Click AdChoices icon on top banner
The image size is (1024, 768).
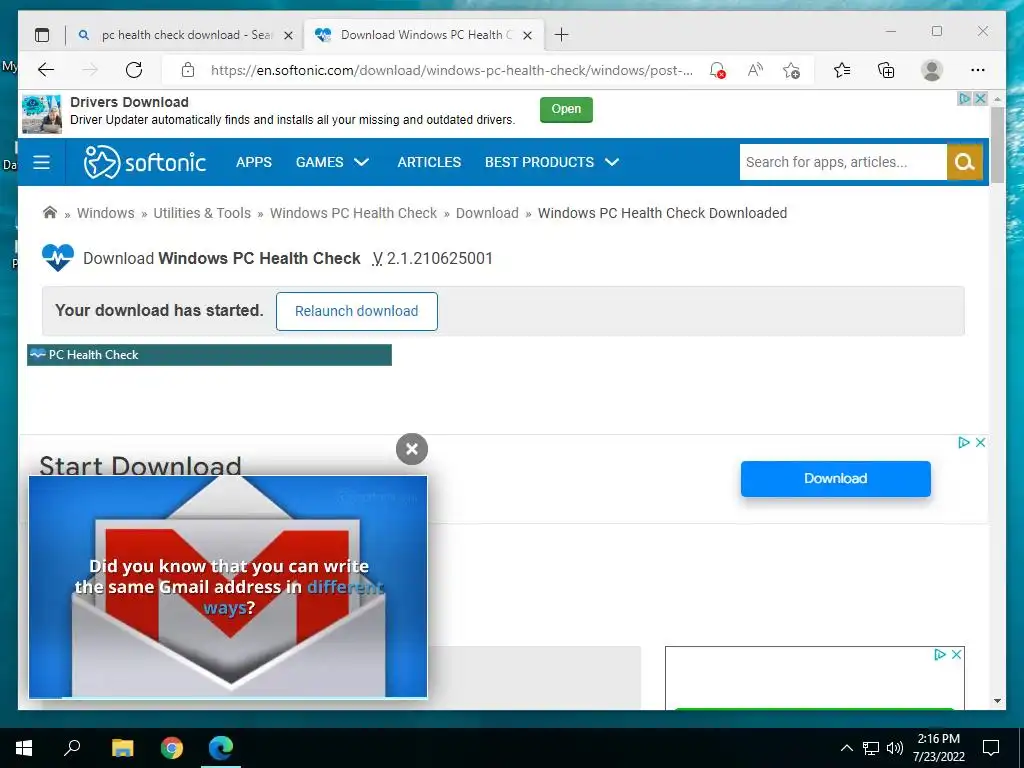pos(965,99)
